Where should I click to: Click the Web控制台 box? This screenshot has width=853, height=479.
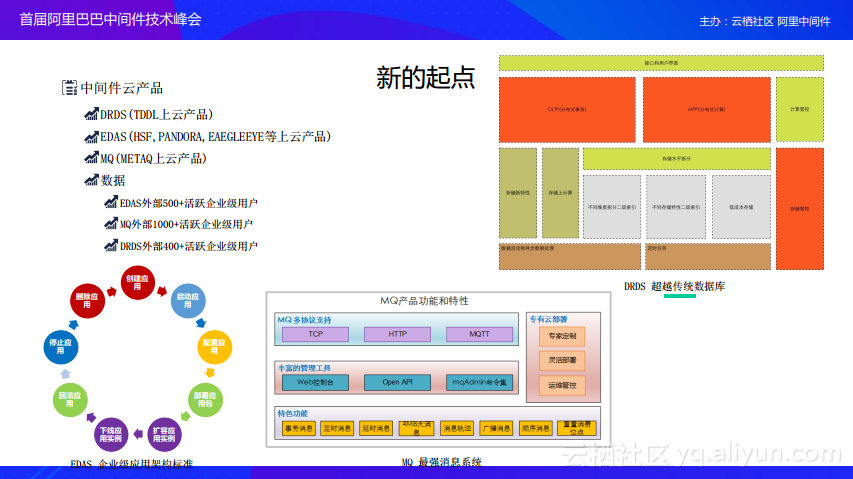316,382
